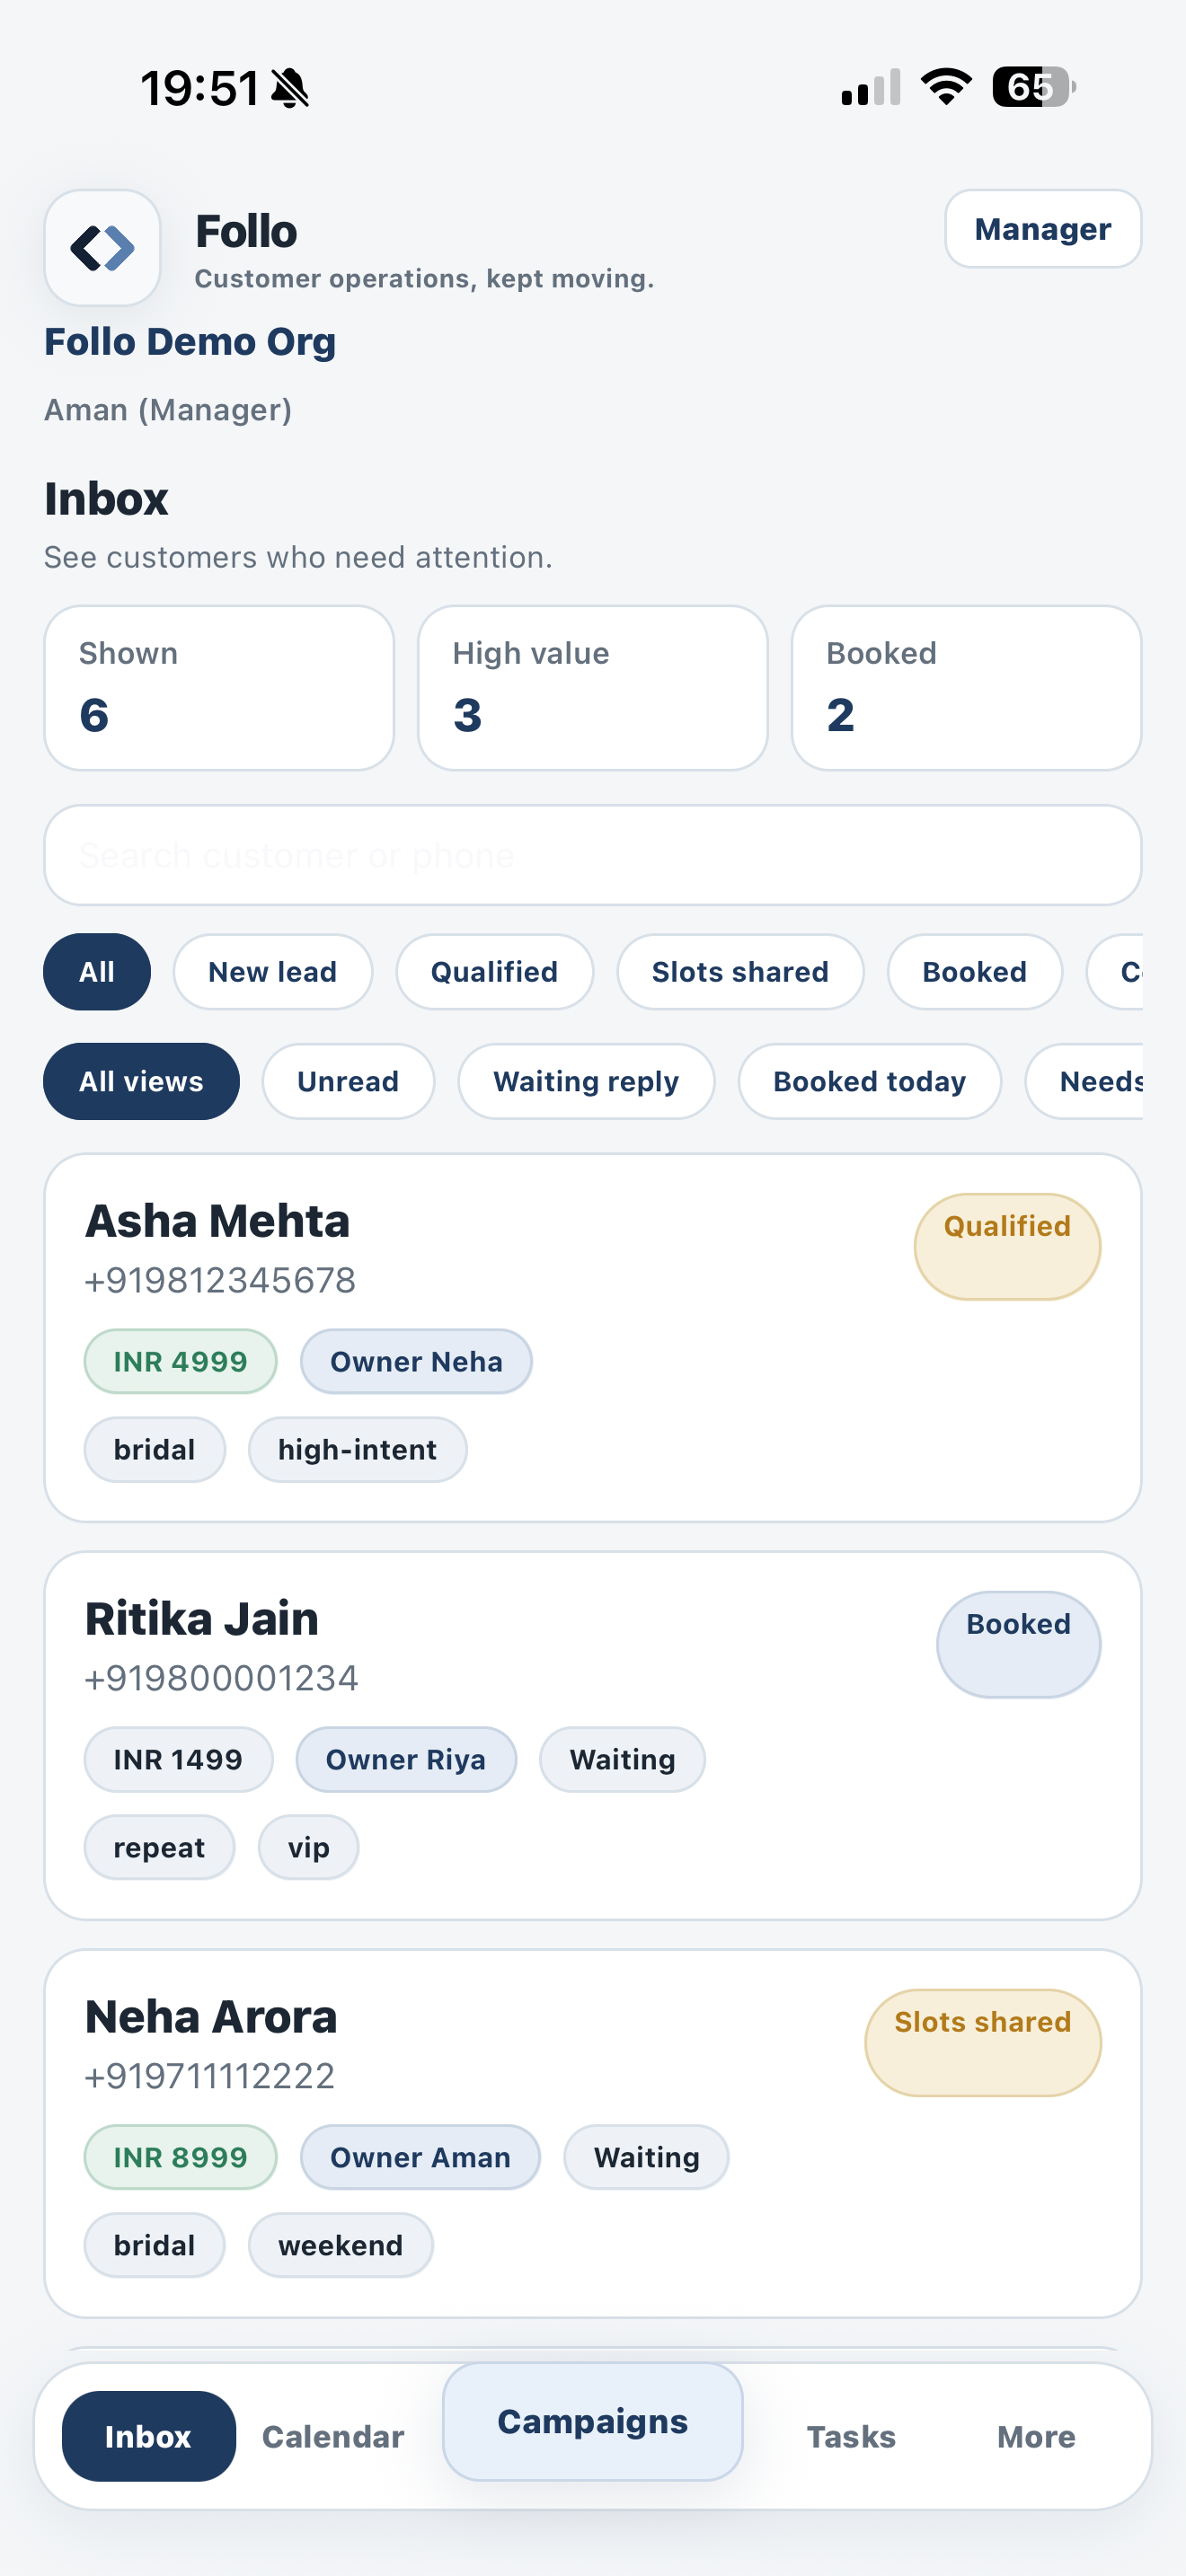Tap the High value stat card showing 3
Viewport: 1186px width, 2576px height.
pyautogui.click(x=592, y=688)
